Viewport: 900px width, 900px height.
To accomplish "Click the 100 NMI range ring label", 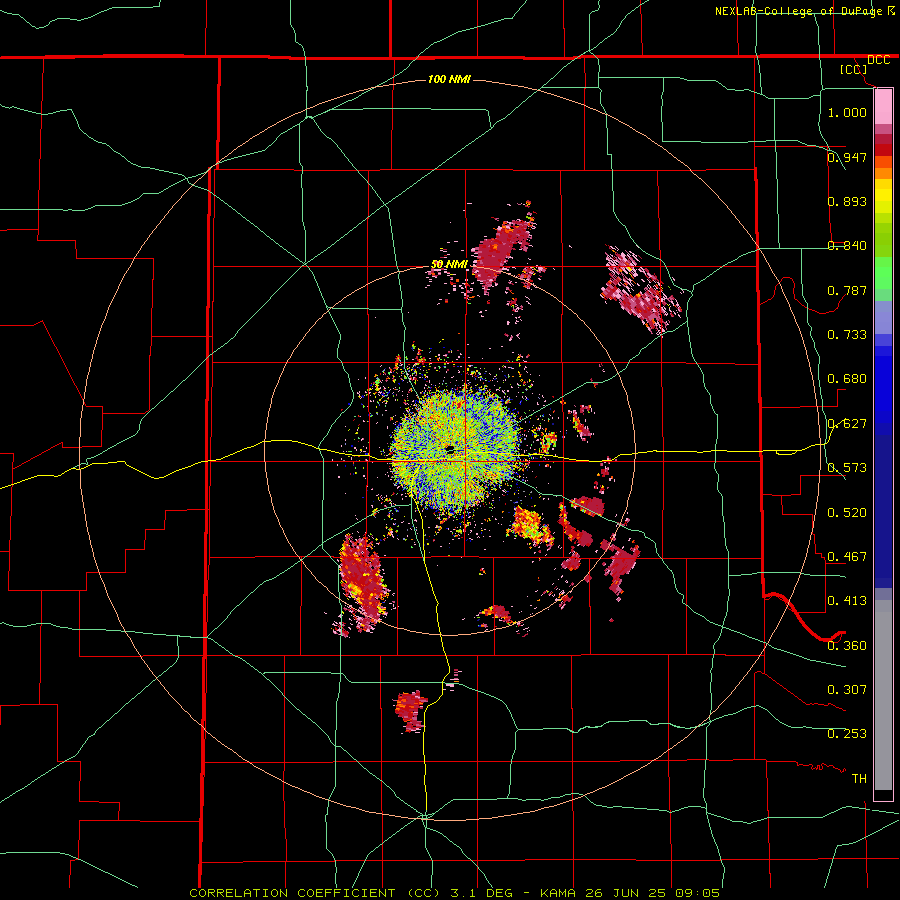I will click(x=449, y=79).
